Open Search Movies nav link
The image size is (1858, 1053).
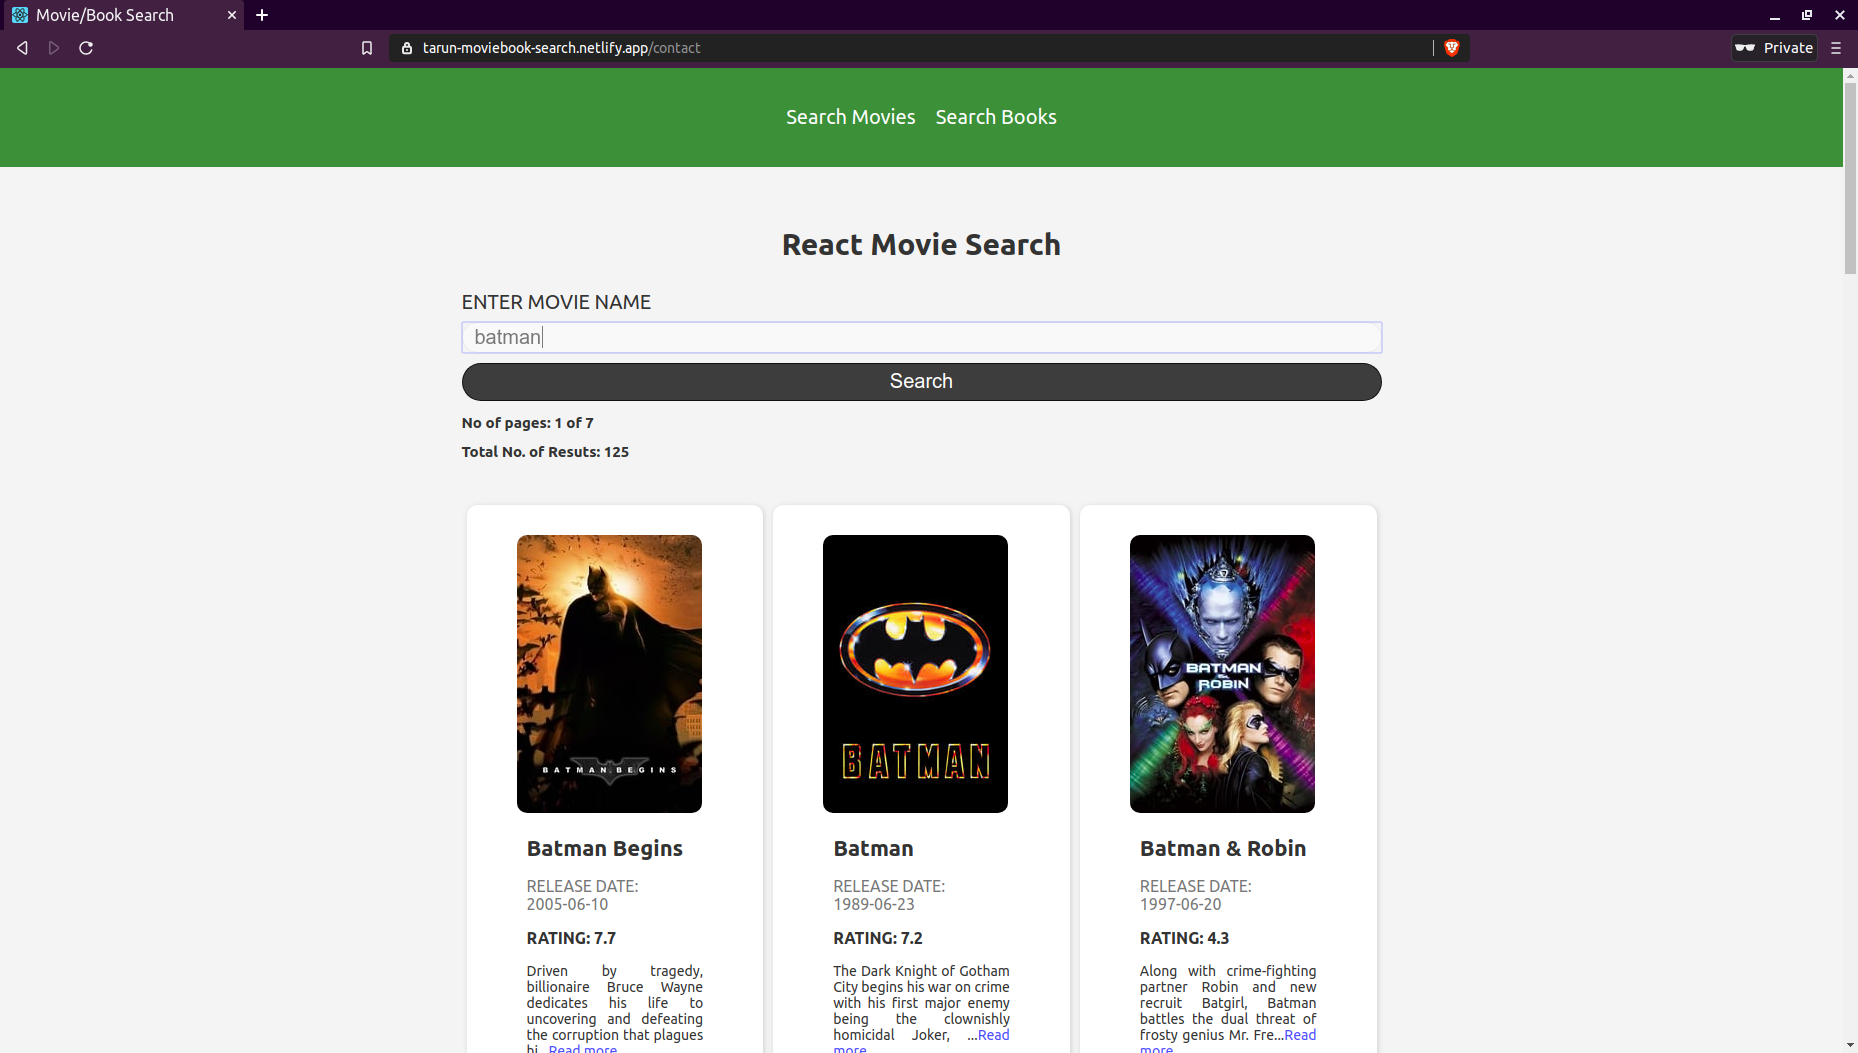coord(850,117)
